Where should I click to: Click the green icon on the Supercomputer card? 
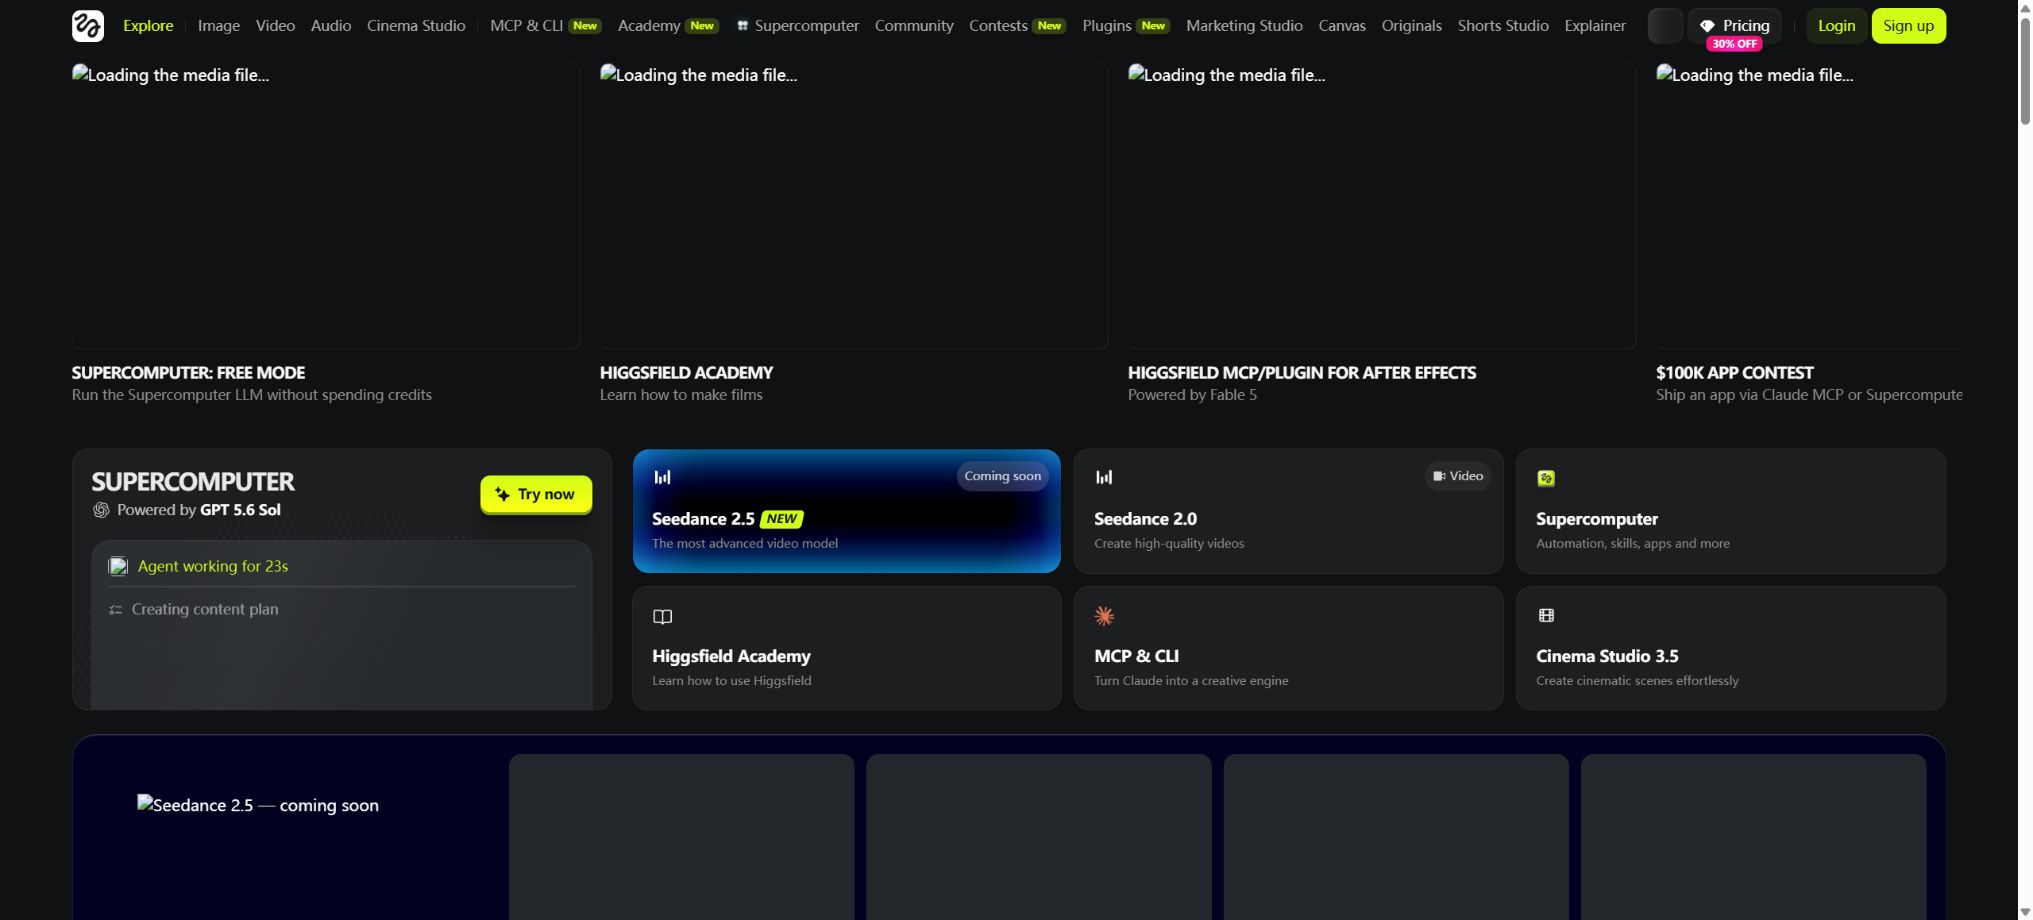click(1546, 478)
